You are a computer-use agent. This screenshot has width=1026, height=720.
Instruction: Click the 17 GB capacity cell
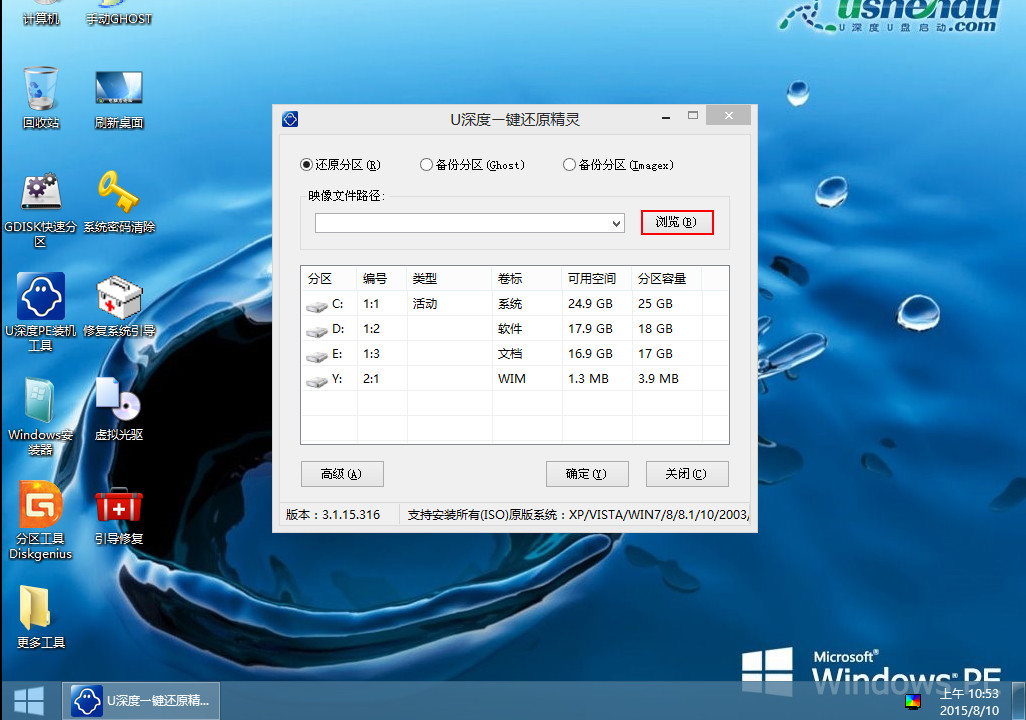(x=655, y=354)
